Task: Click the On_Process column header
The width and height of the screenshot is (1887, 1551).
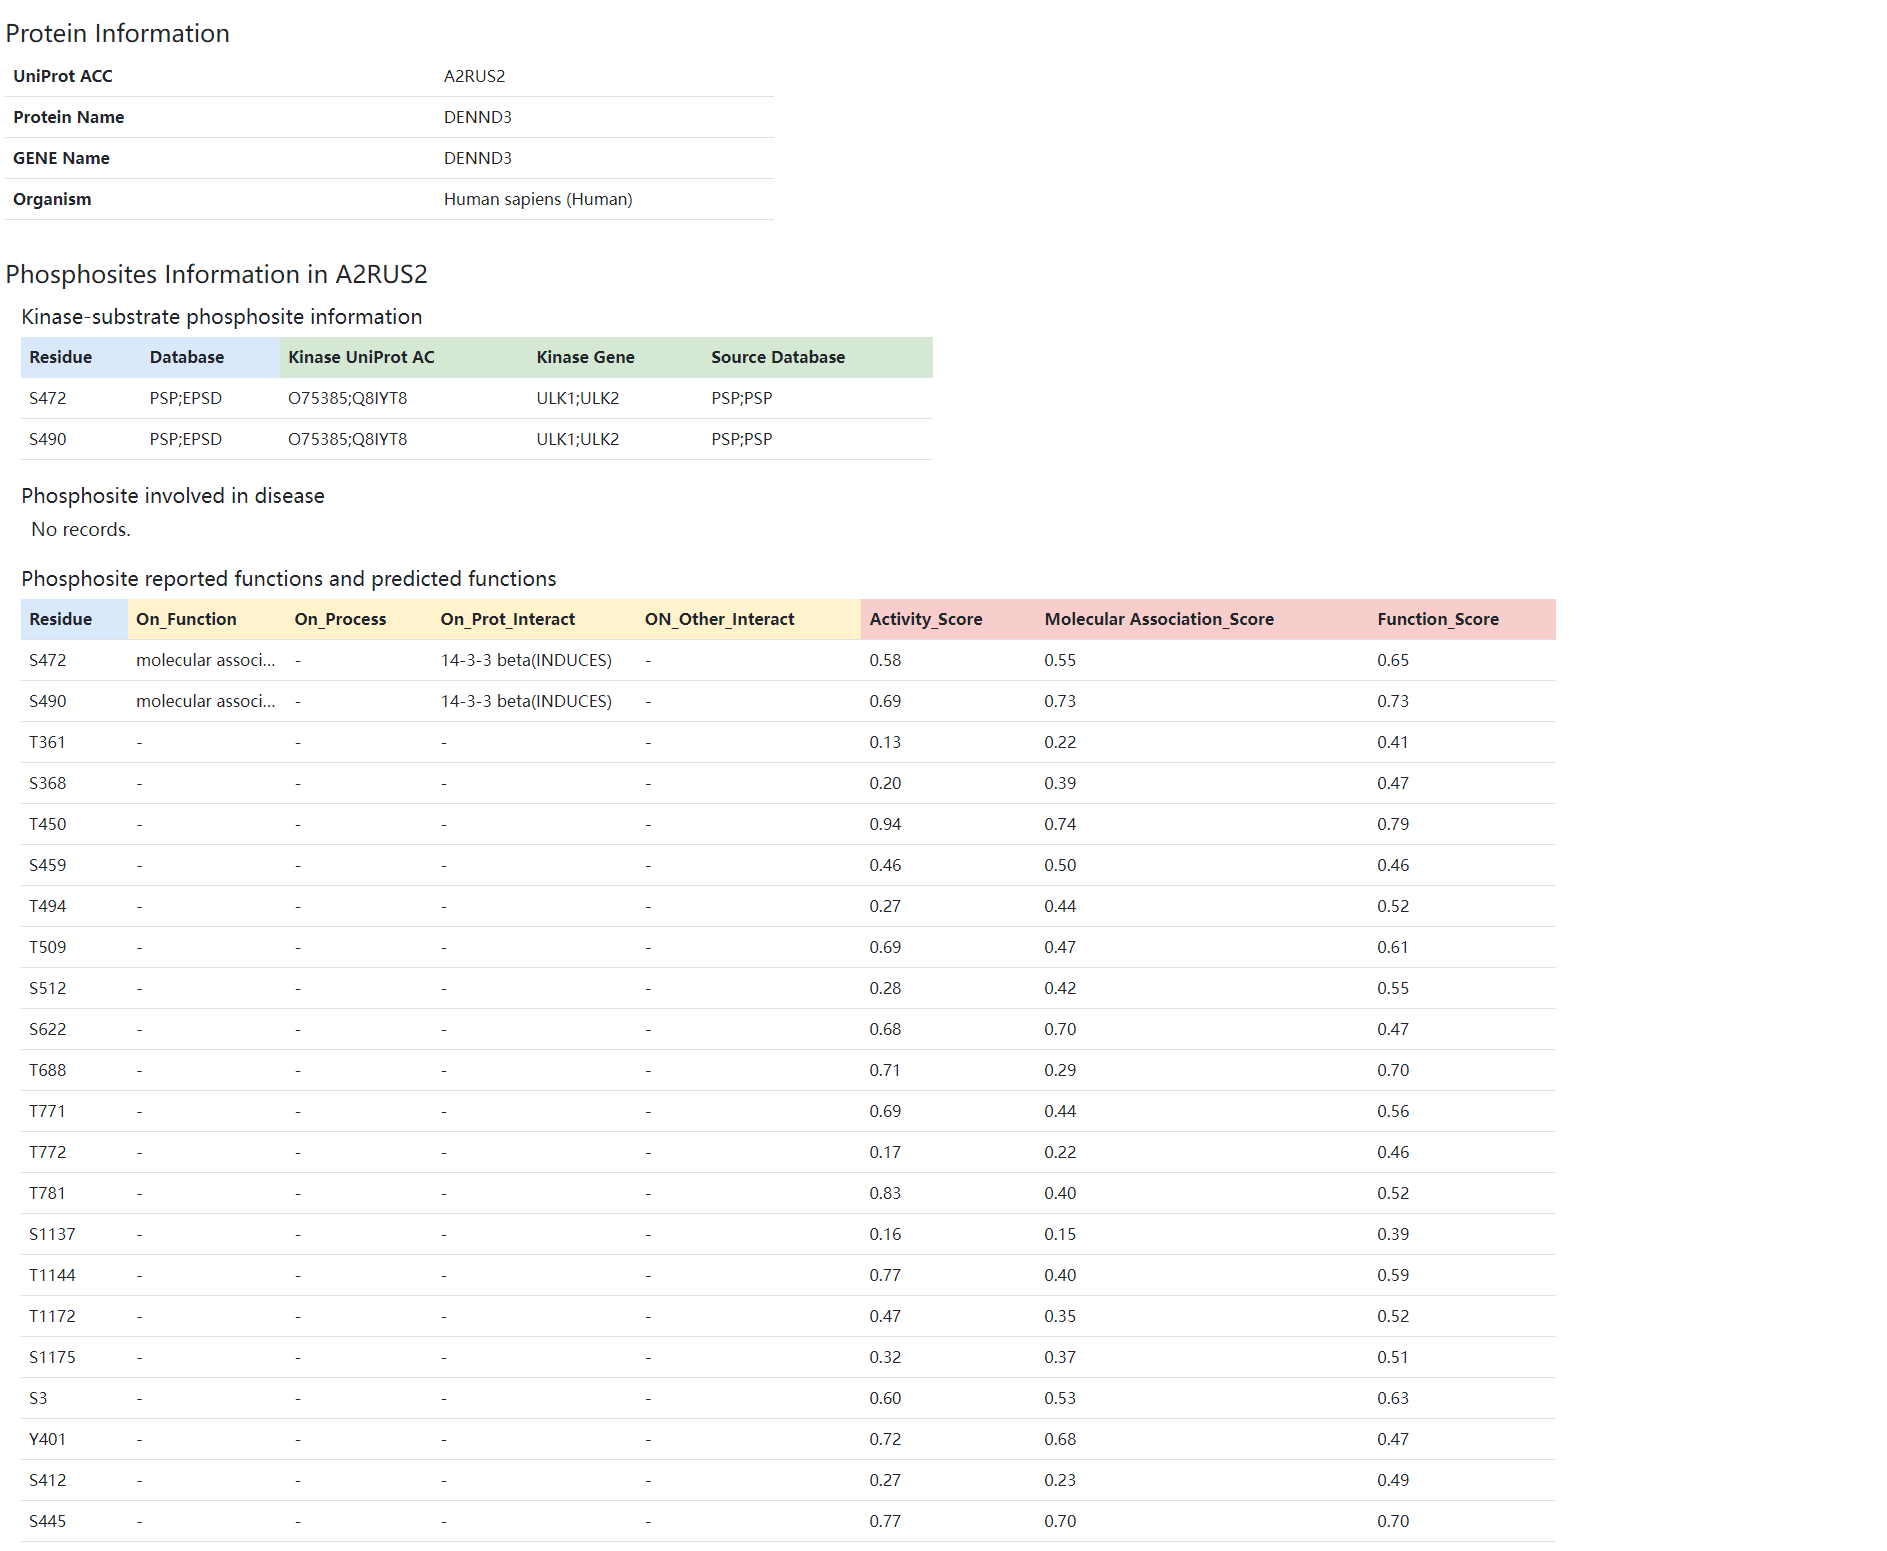Action: (340, 619)
